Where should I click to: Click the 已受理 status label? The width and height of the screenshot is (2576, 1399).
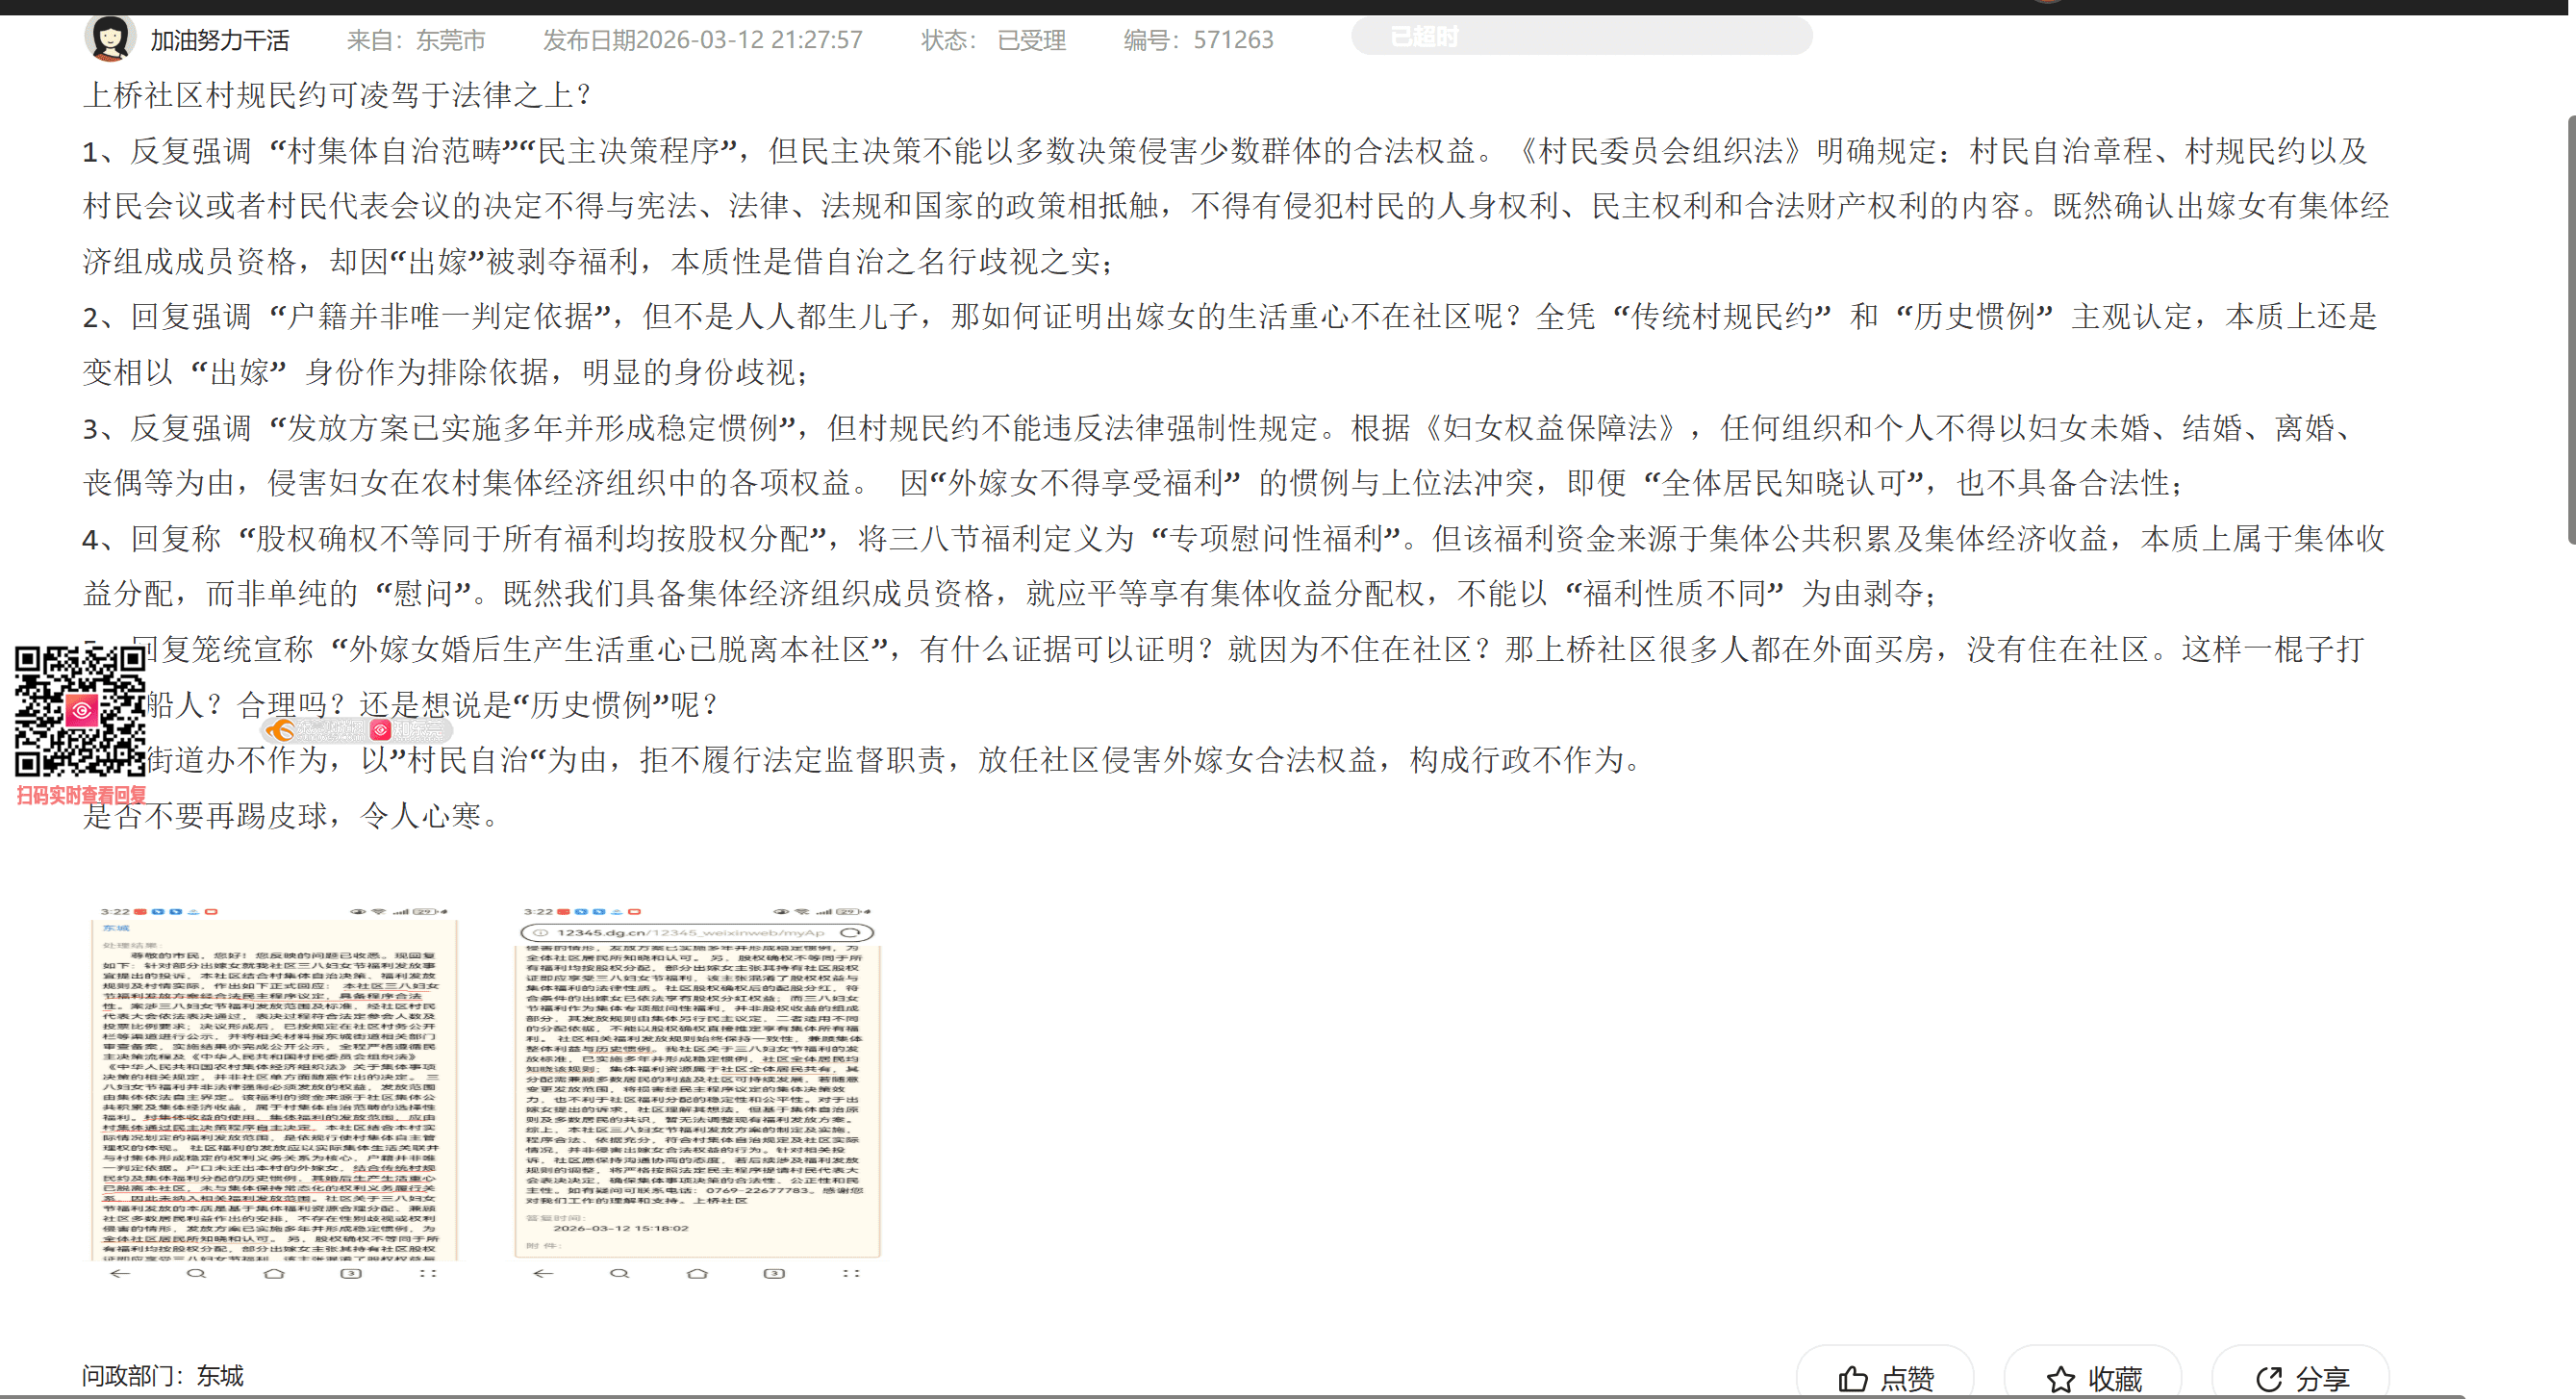[x=1031, y=40]
